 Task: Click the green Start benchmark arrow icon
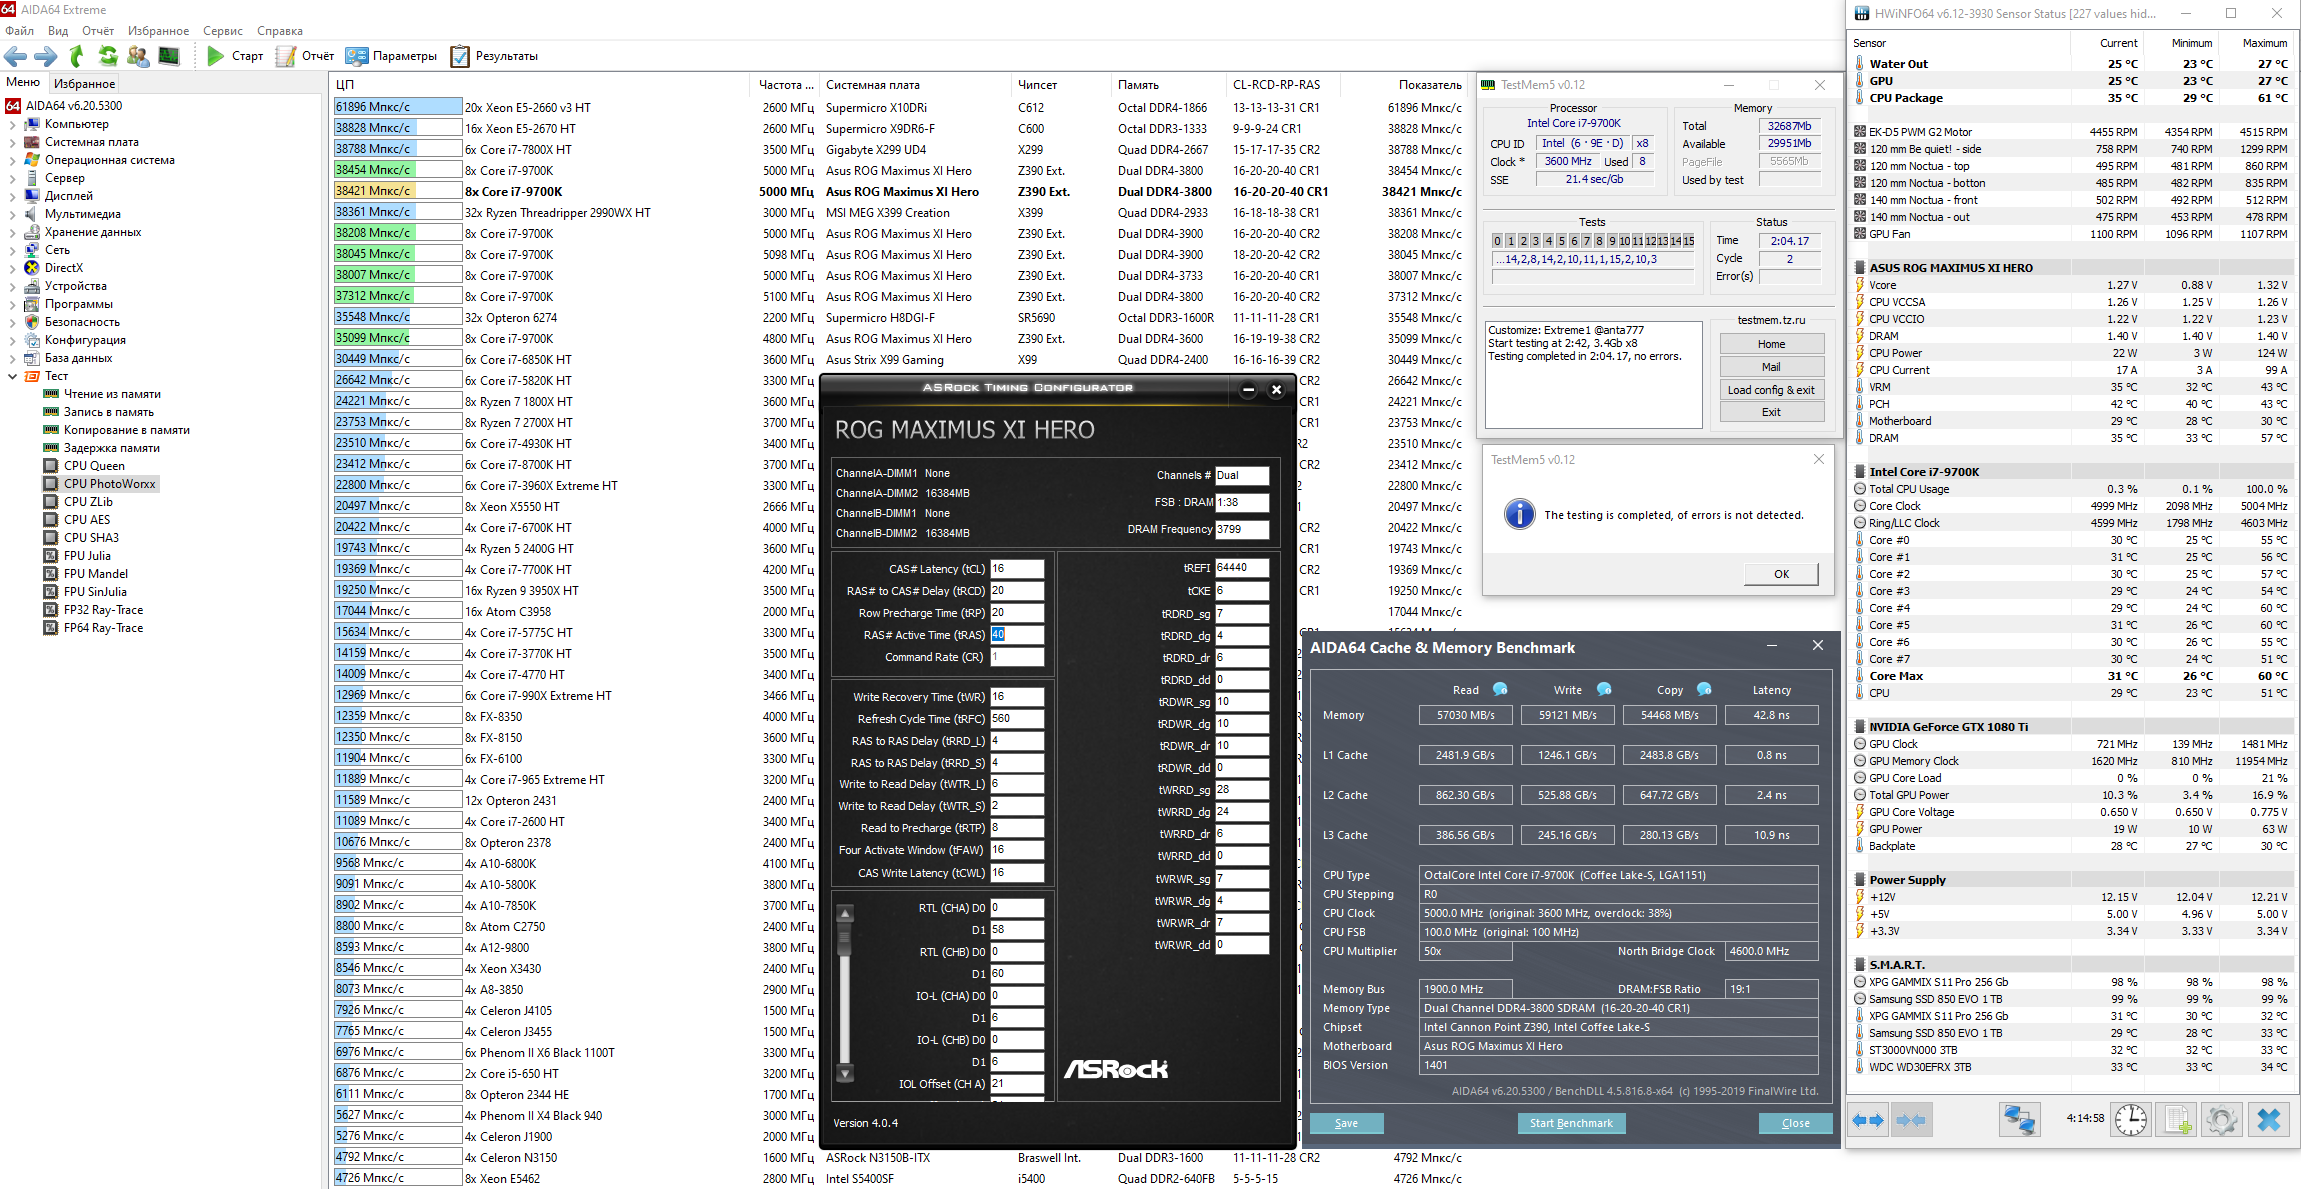click(215, 56)
